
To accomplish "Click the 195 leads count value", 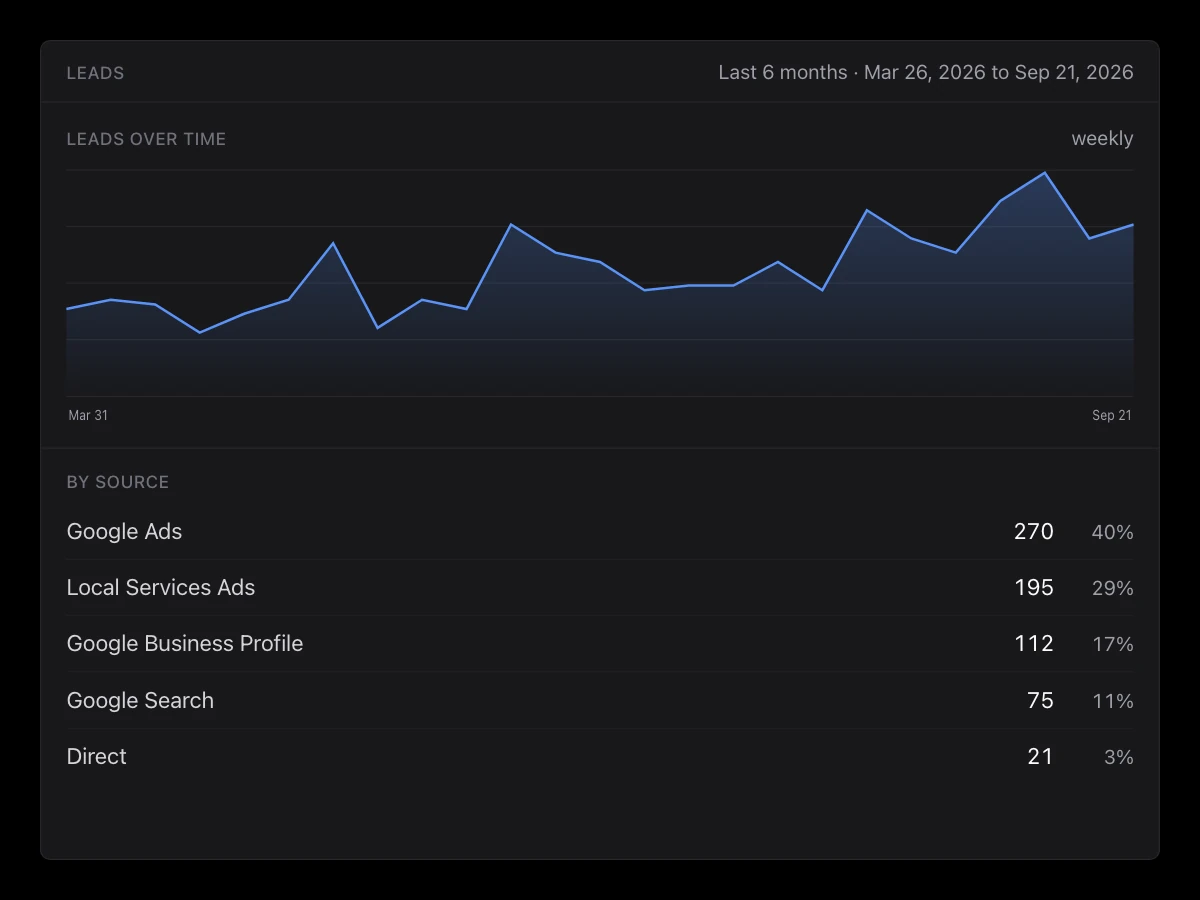I will pyautogui.click(x=1034, y=588).
